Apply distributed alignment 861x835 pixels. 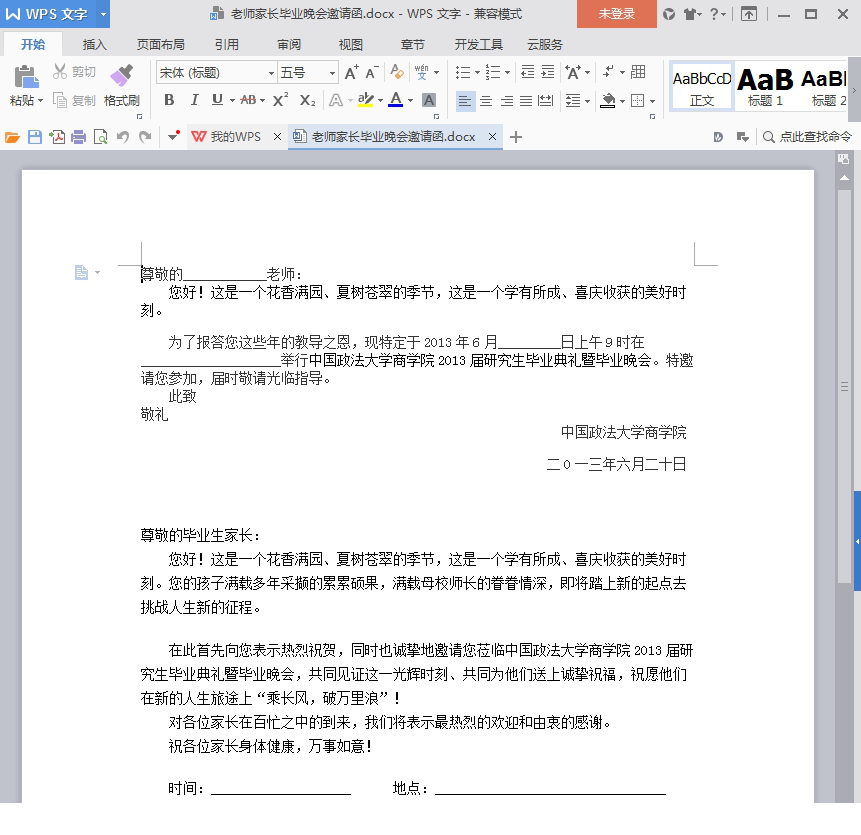click(545, 100)
